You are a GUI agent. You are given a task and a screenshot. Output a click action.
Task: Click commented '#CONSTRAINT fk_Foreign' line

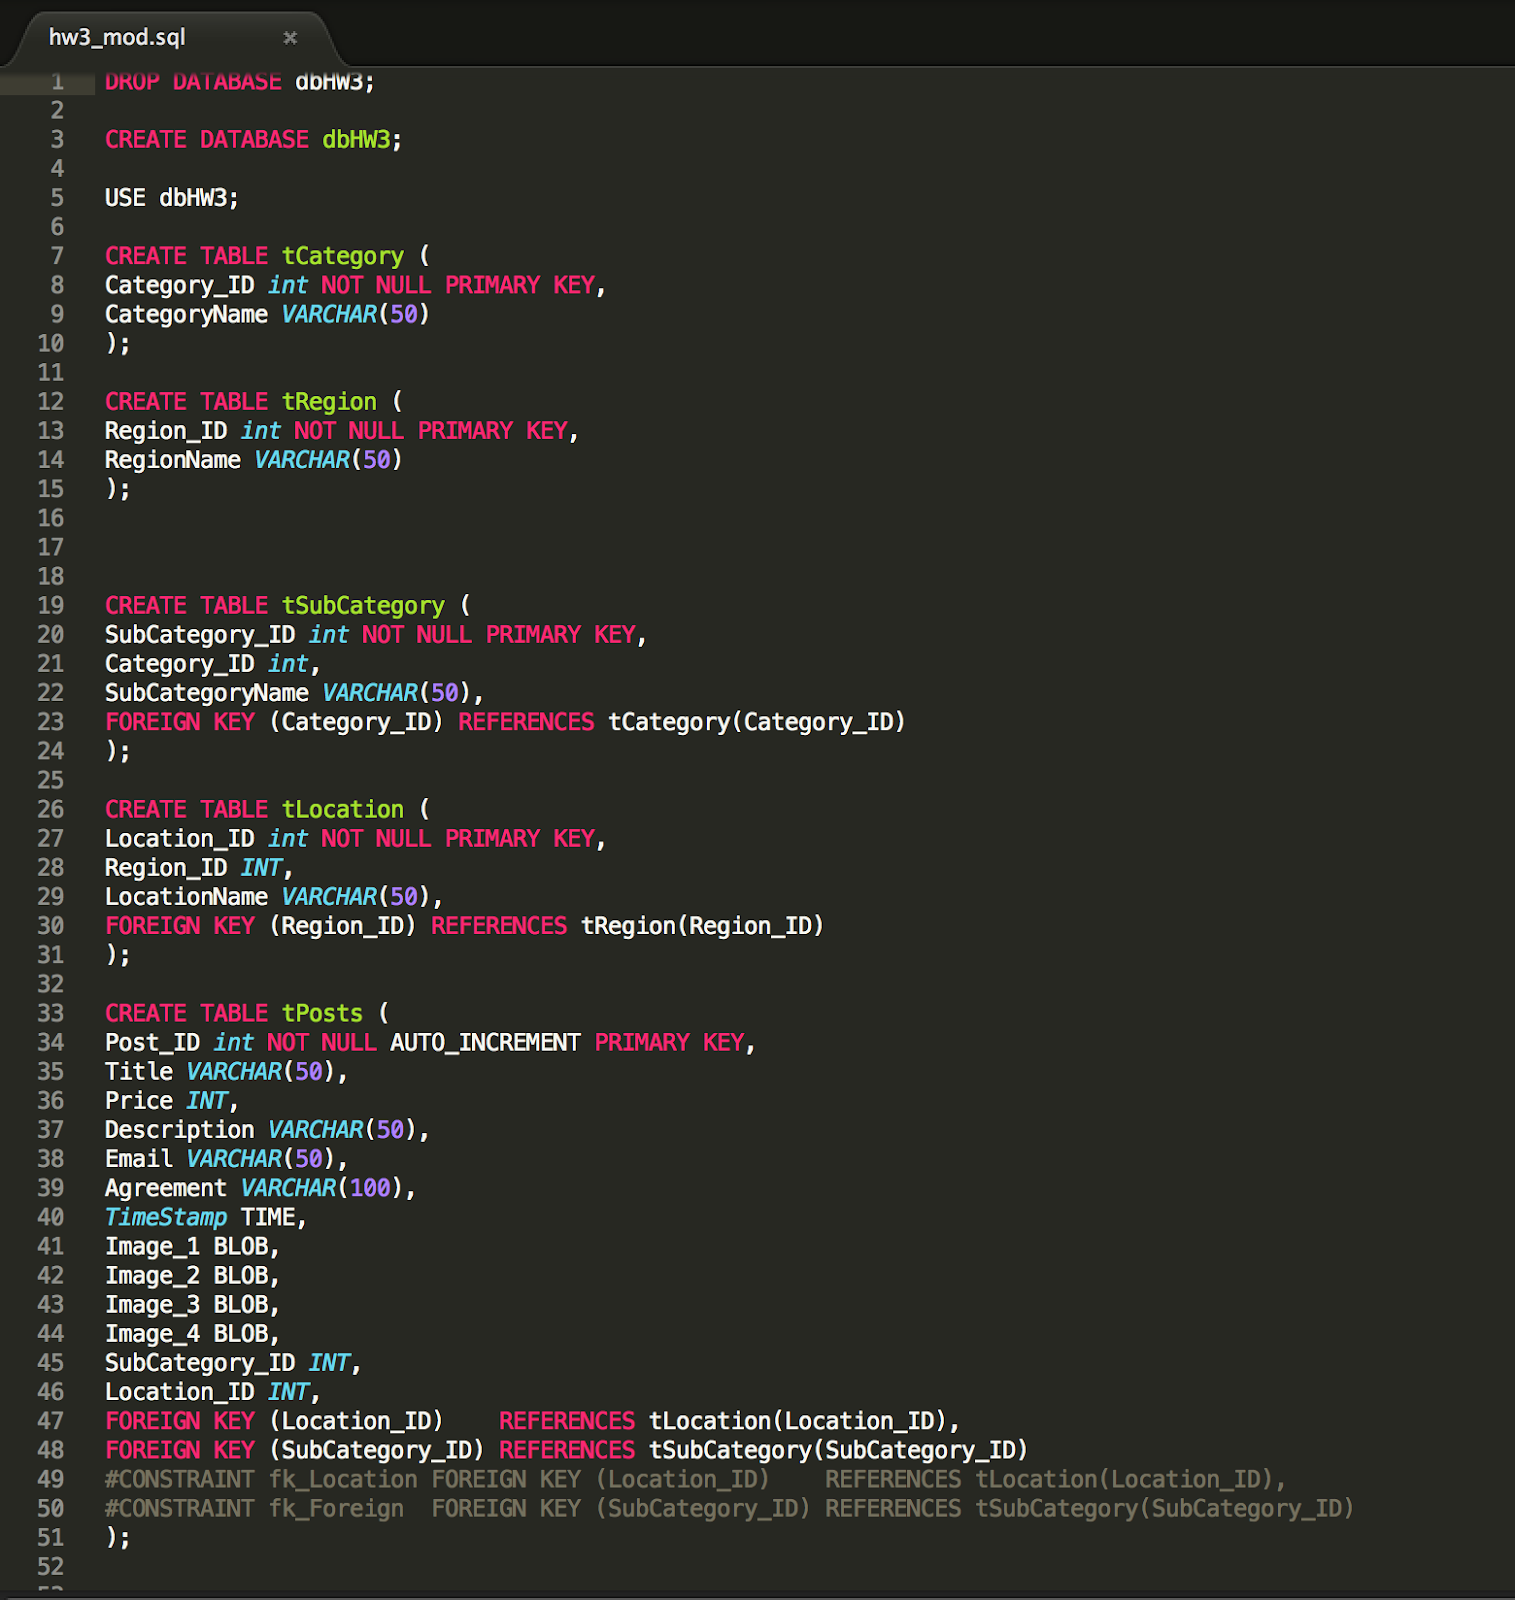tap(729, 1508)
